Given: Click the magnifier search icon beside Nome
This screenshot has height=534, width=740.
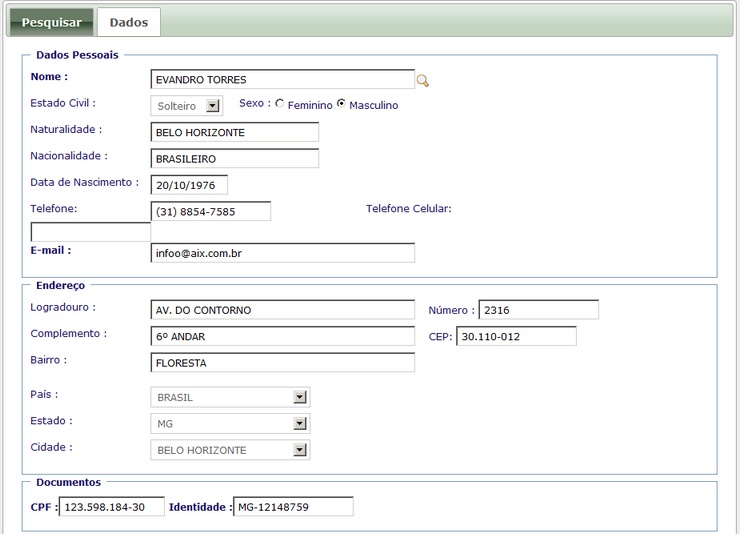Looking at the screenshot, I should [x=423, y=81].
